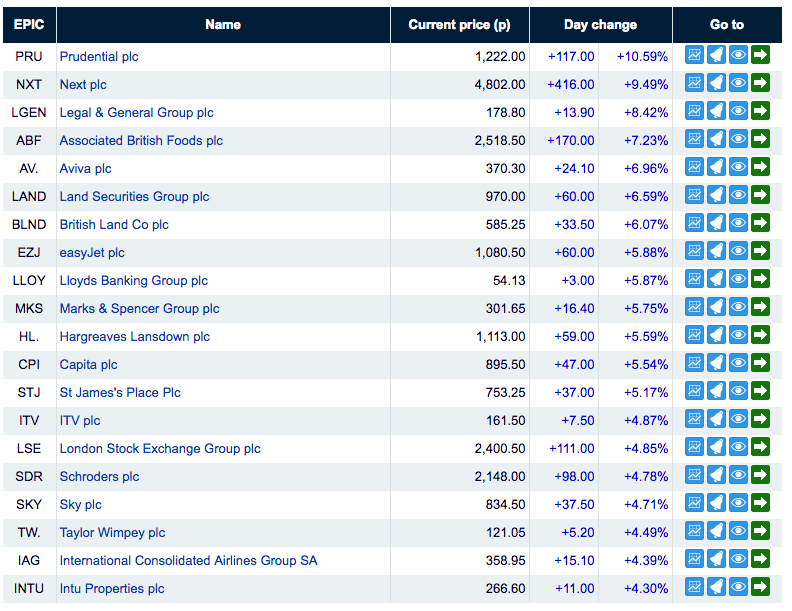Open the Schroders plc link
The image size is (792, 611).
click(100, 477)
